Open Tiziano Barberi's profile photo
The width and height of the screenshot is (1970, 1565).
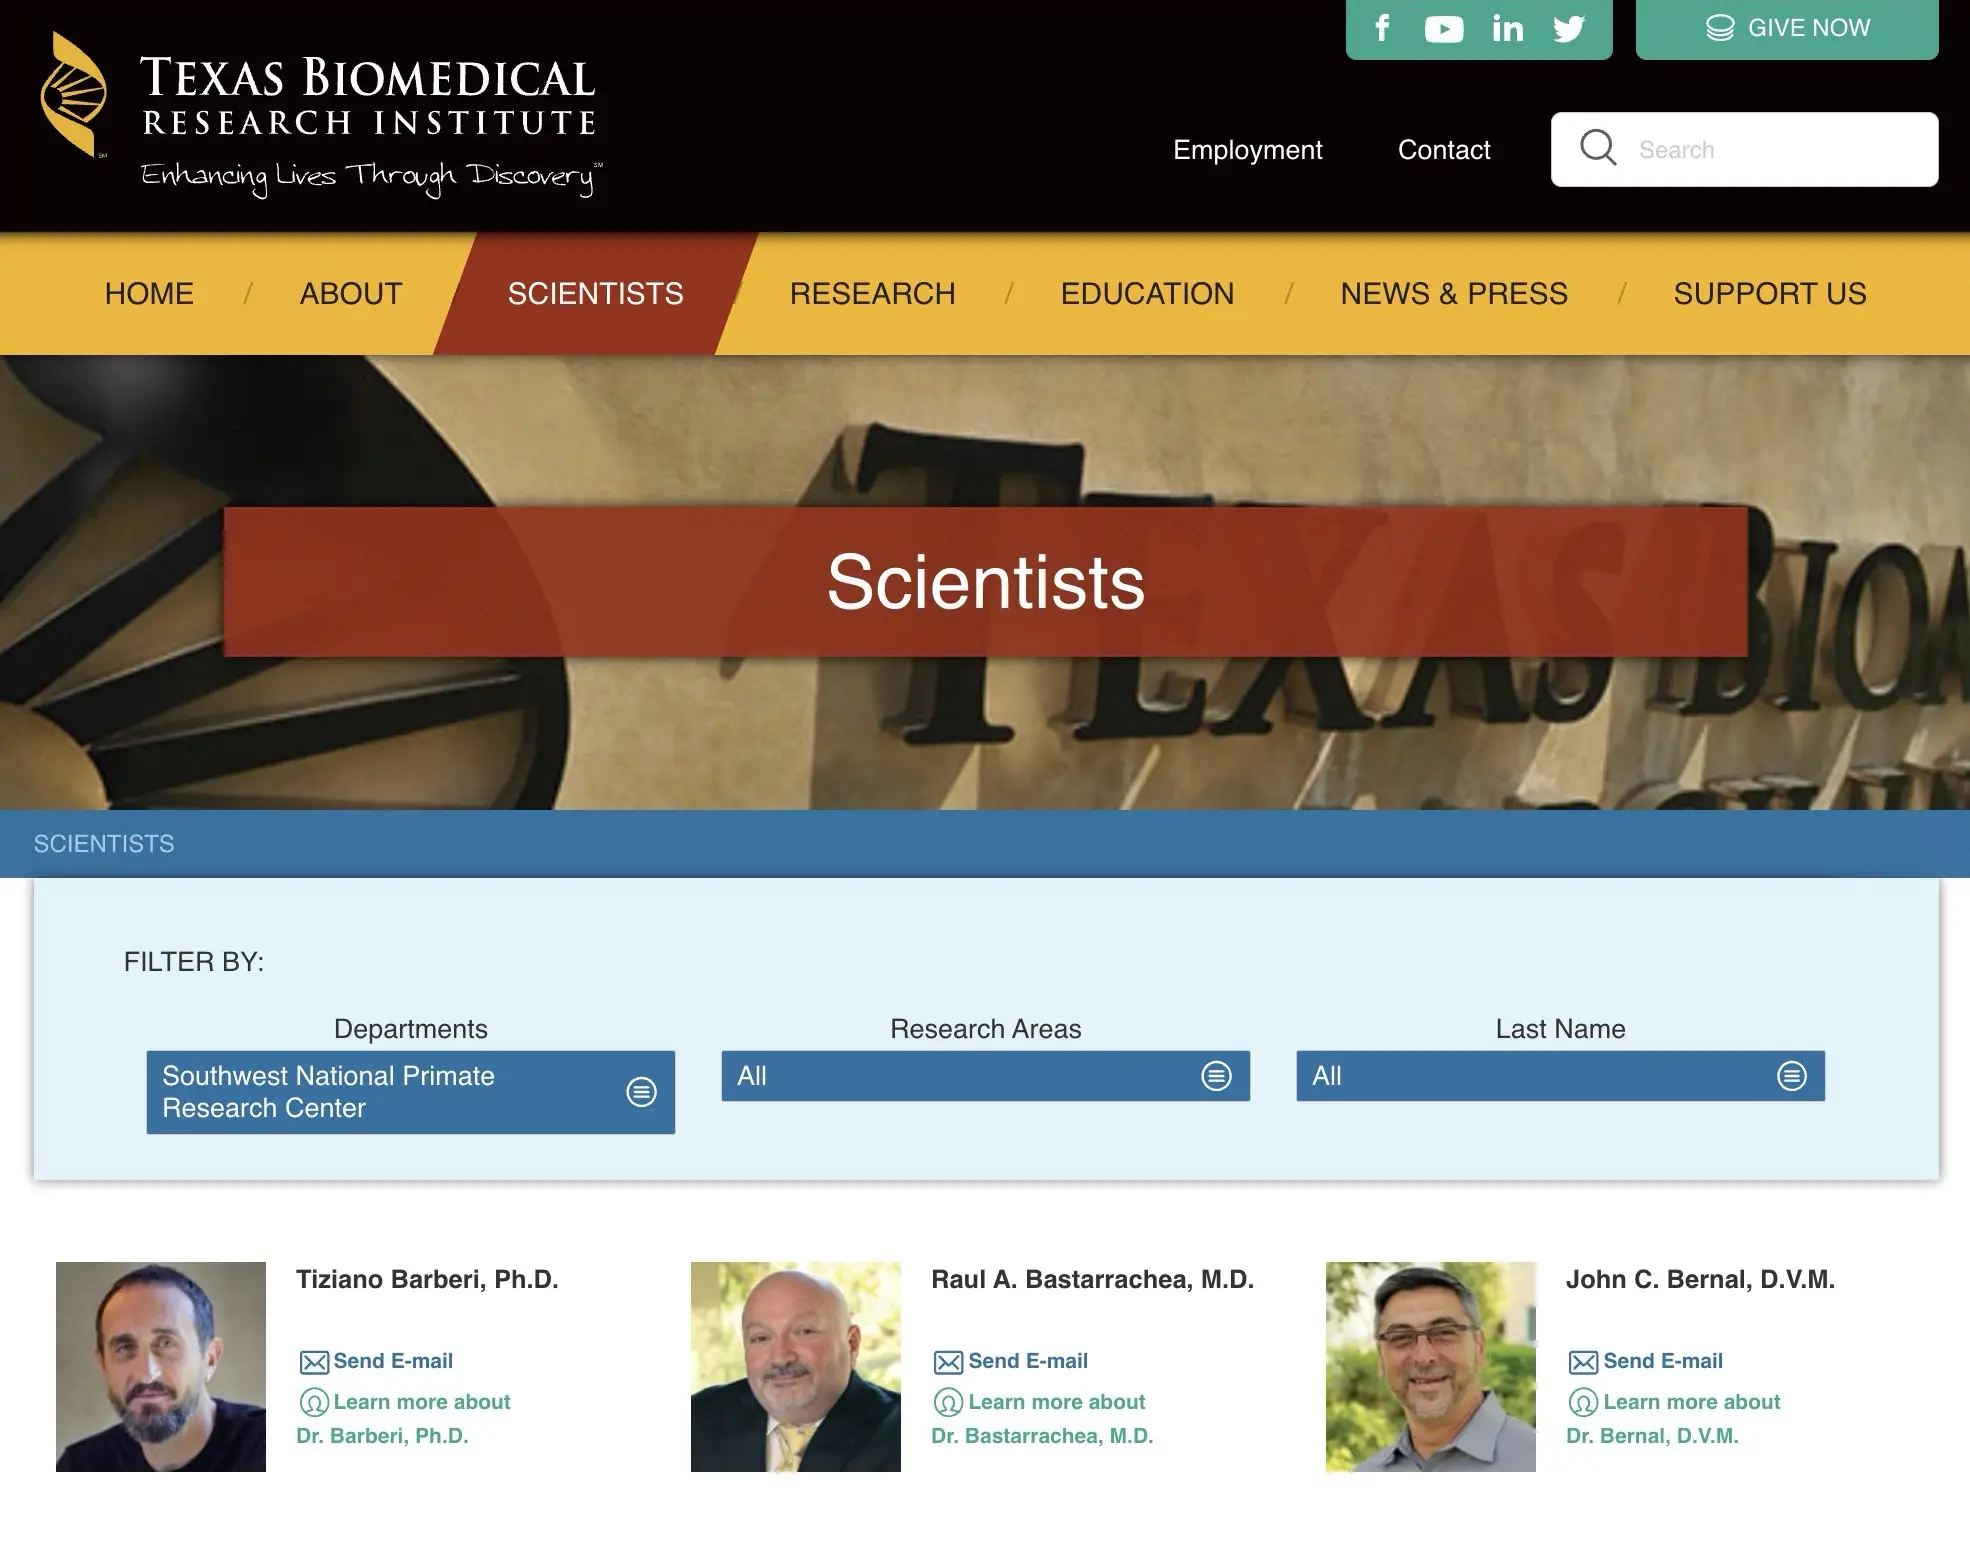pyautogui.click(x=161, y=1367)
